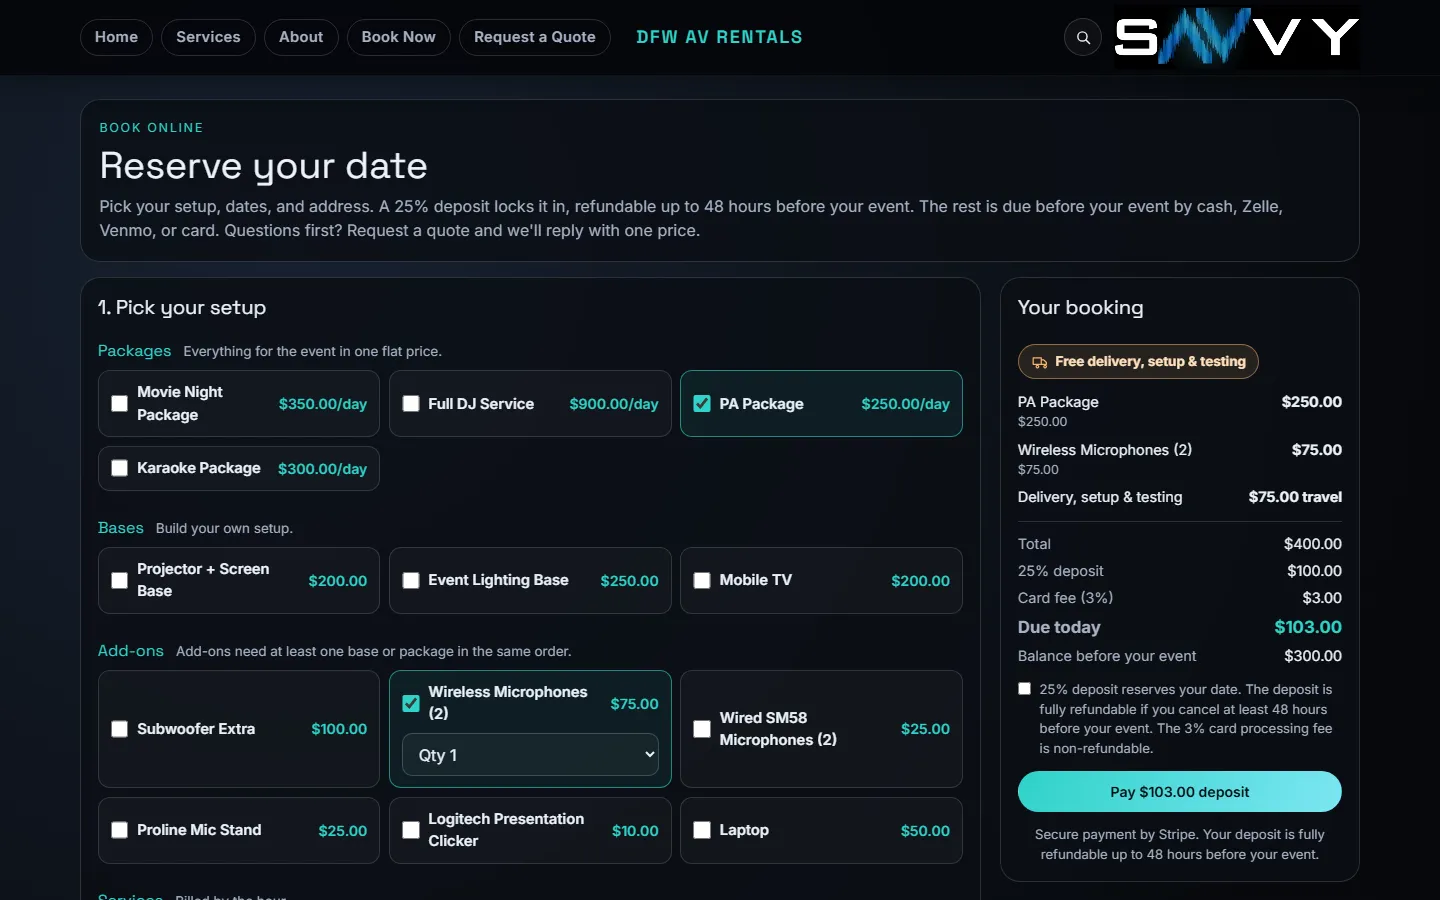Click the $75.00 travel fee text
Image resolution: width=1440 pixels, height=900 pixels.
pyautogui.click(x=1295, y=497)
